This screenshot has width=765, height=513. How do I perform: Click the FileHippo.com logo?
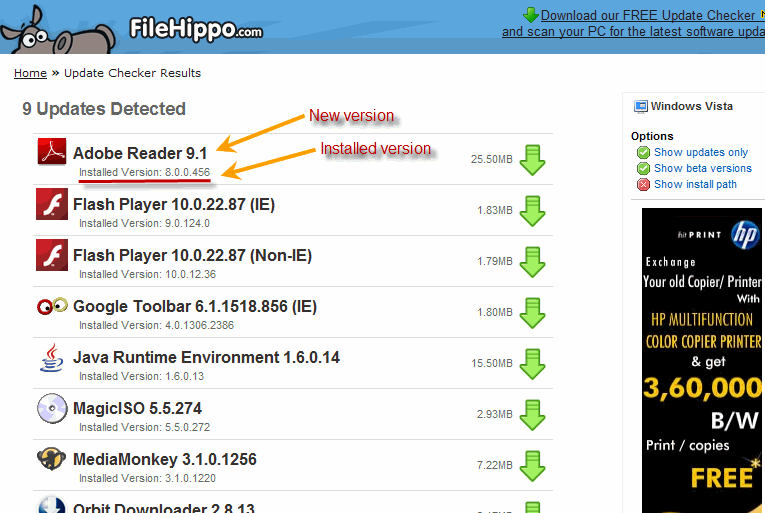(x=196, y=29)
